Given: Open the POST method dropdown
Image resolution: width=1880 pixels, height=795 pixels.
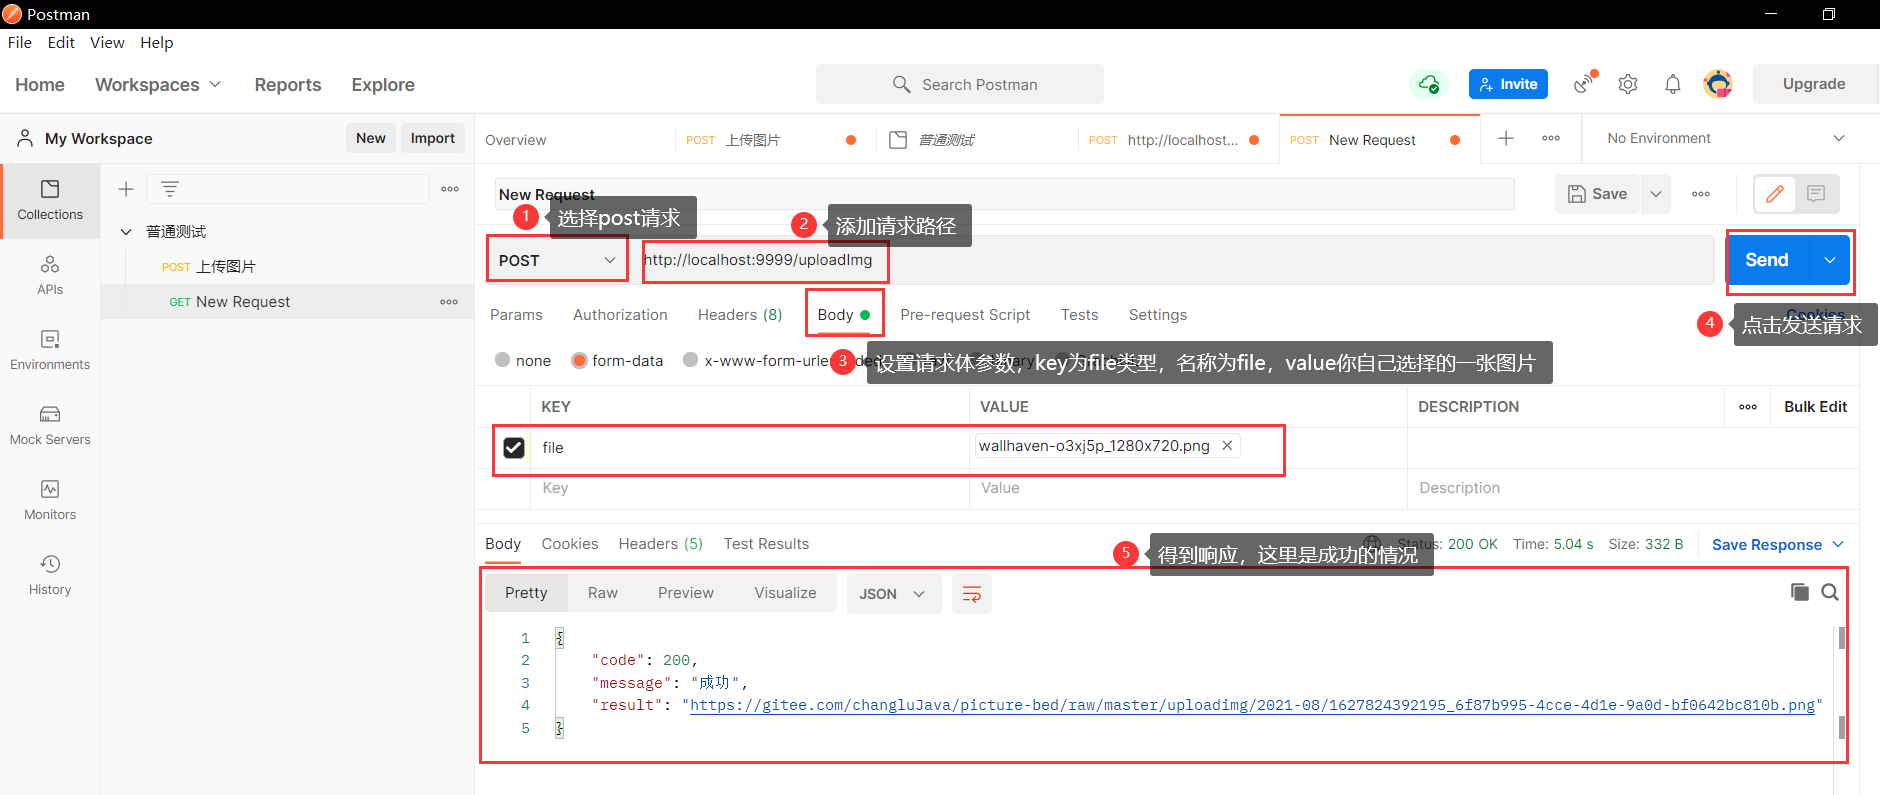Looking at the screenshot, I should click(557, 260).
